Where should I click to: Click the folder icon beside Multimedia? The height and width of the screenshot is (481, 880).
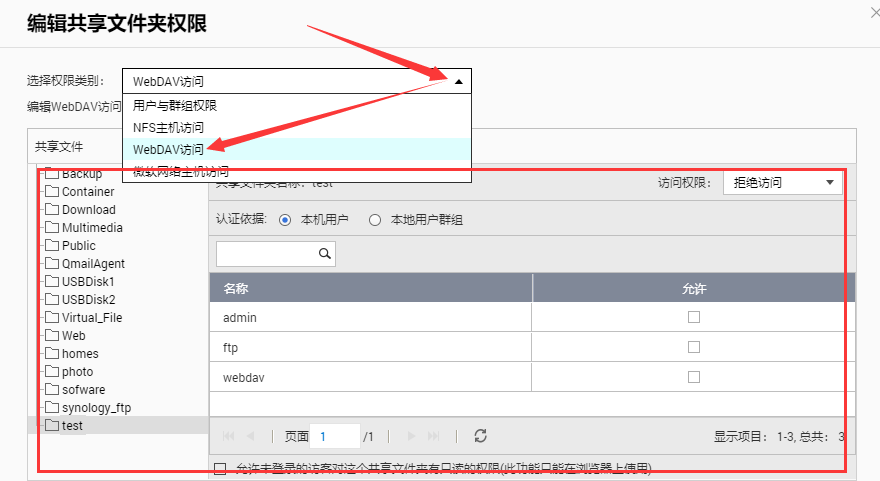click(x=52, y=227)
